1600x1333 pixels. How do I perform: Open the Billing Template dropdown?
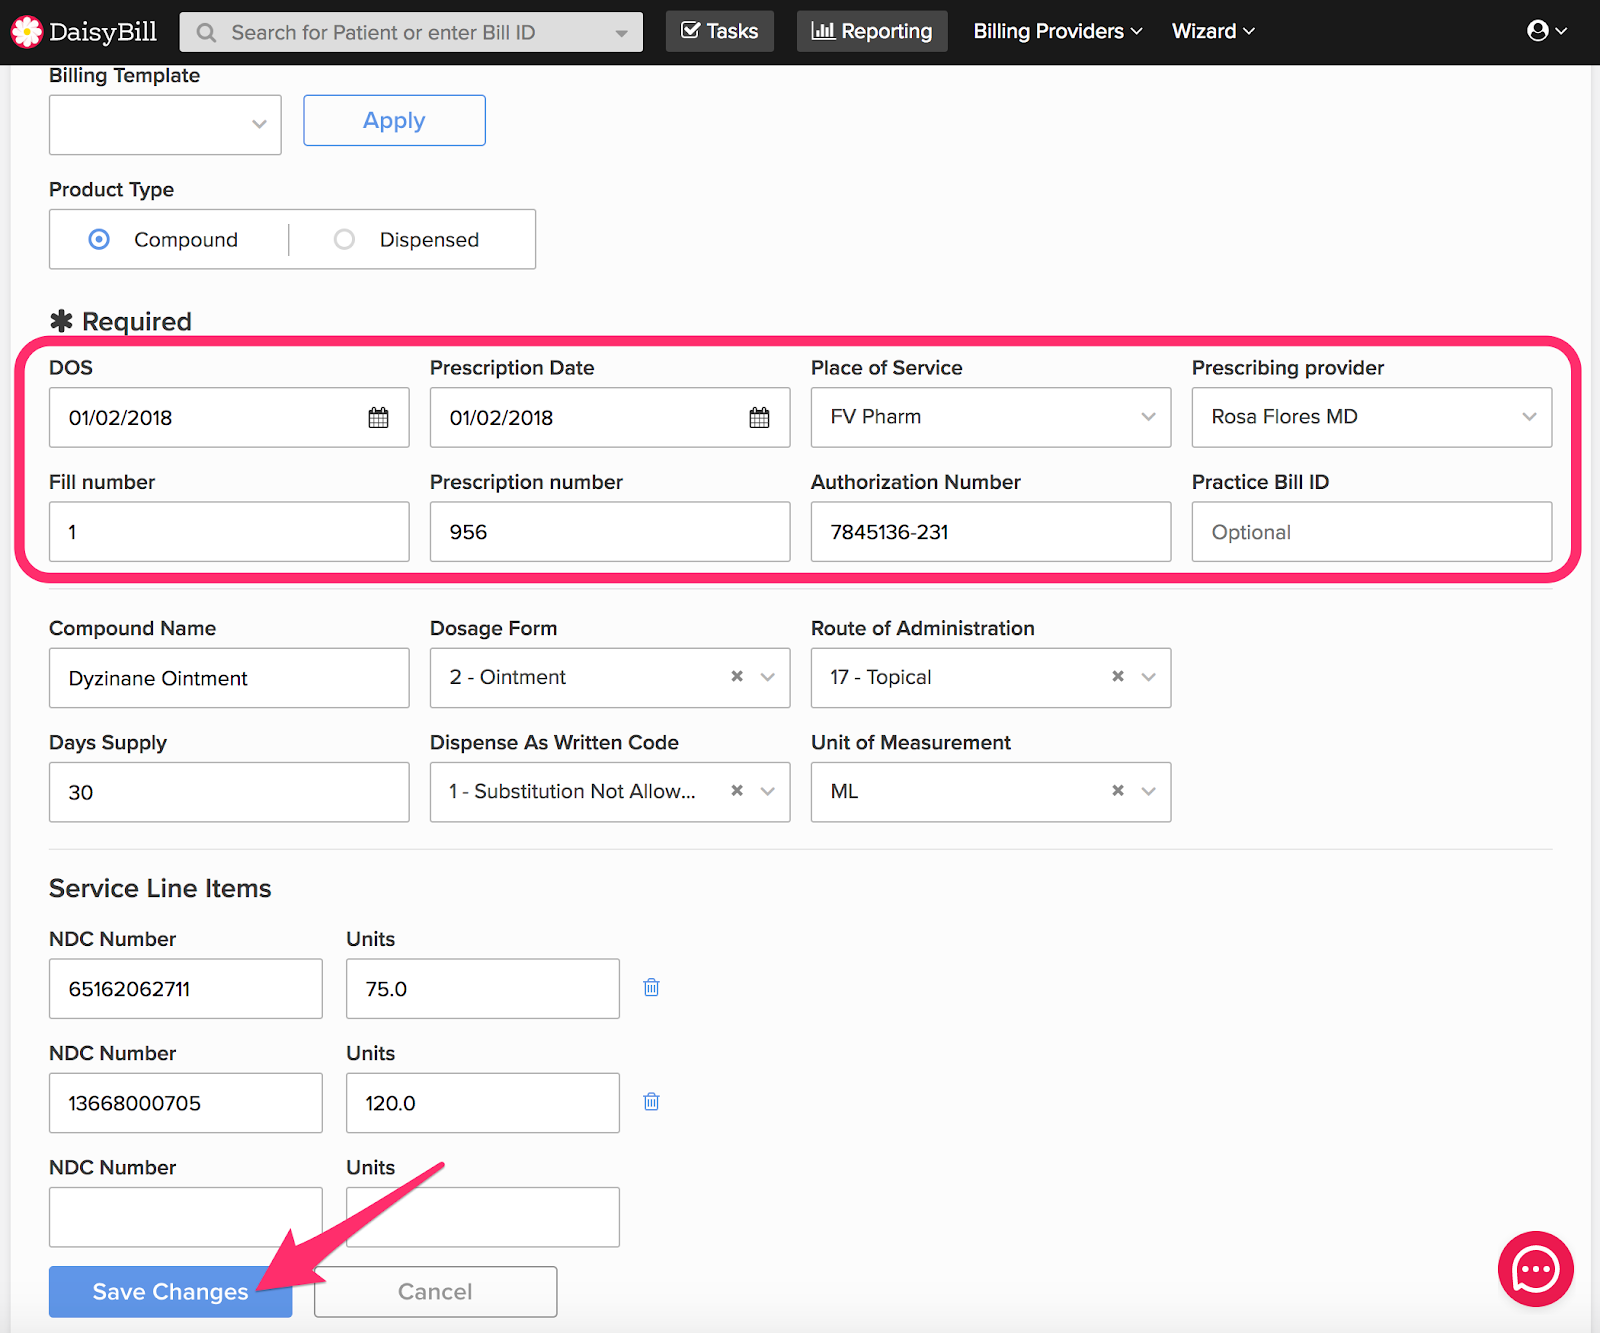165,125
